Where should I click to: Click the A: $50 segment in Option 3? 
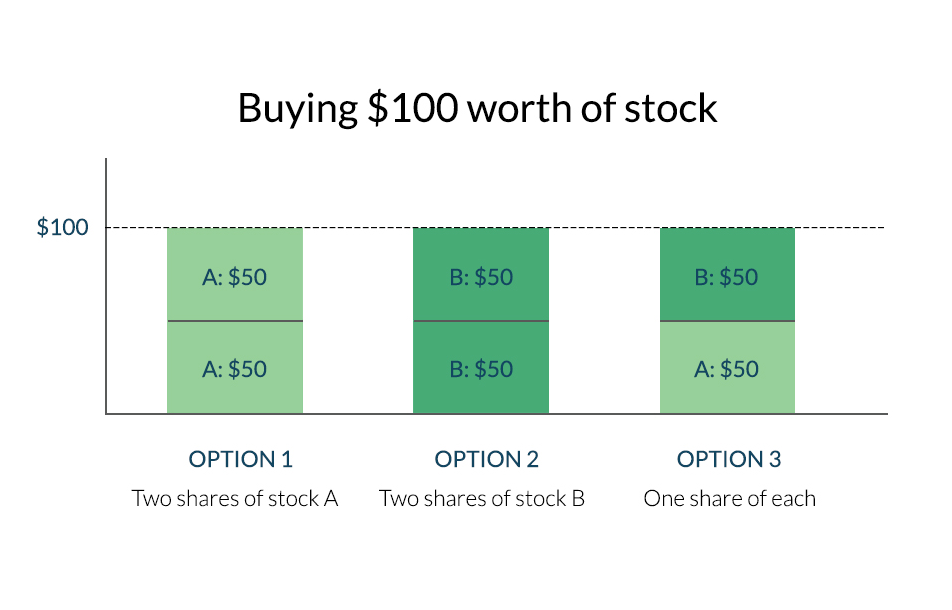click(727, 368)
